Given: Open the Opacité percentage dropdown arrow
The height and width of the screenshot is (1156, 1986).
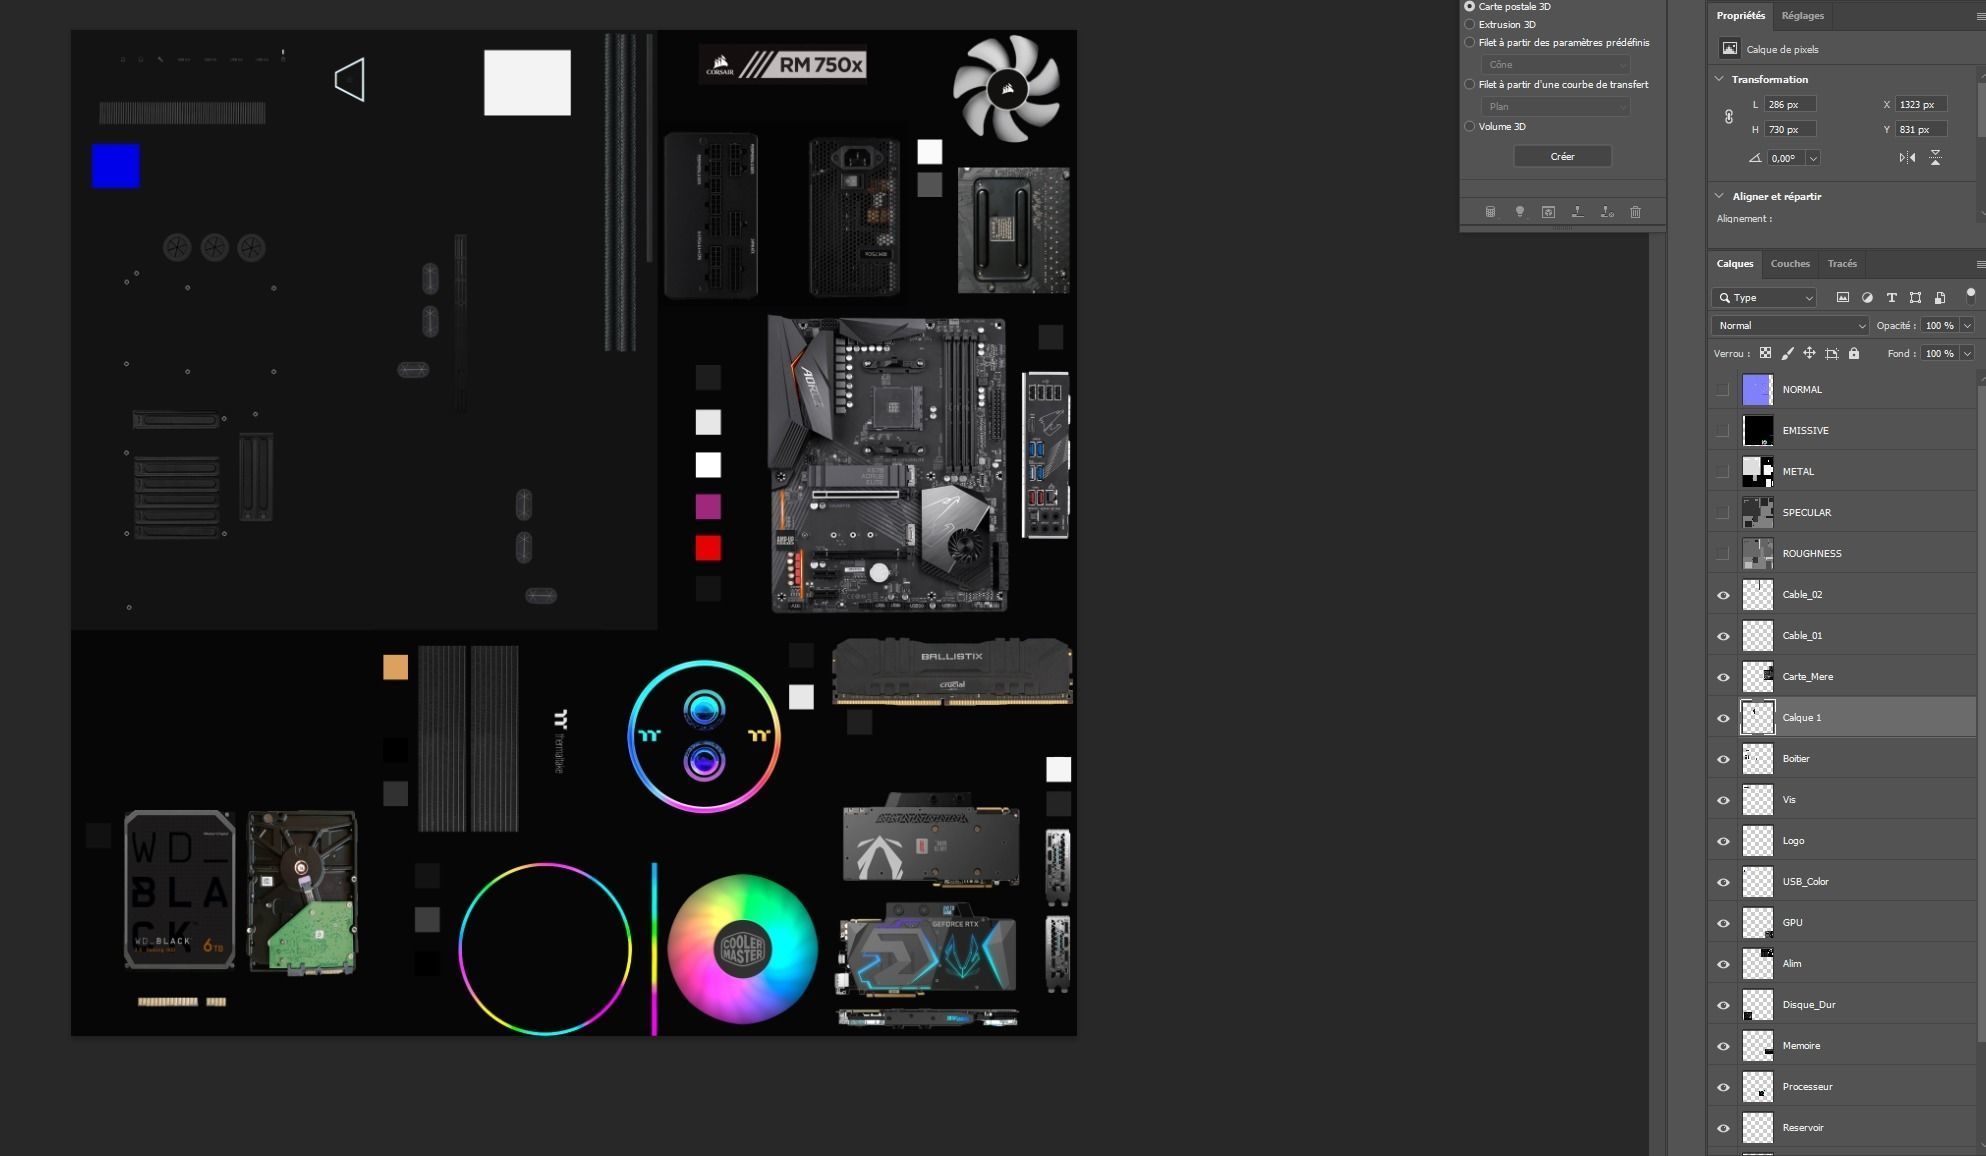Looking at the screenshot, I should coord(1967,325).
